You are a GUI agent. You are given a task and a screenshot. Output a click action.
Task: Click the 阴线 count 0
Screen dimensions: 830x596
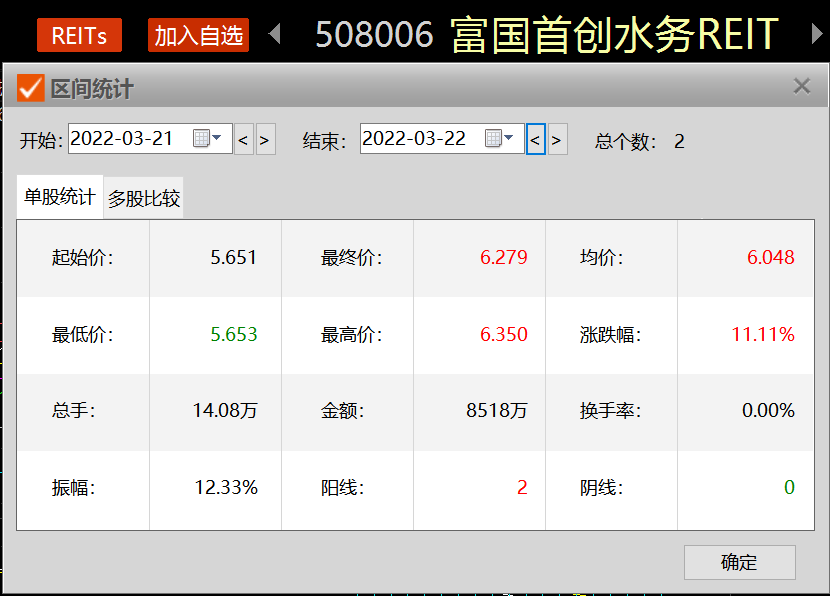[x=789, y=487]
